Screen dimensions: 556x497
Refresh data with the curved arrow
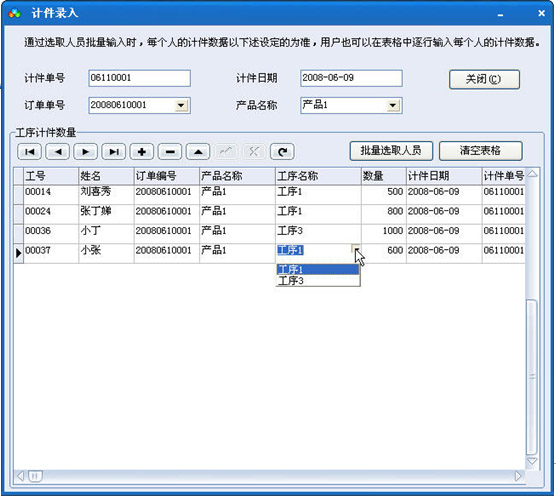click(x=282, y=152)
